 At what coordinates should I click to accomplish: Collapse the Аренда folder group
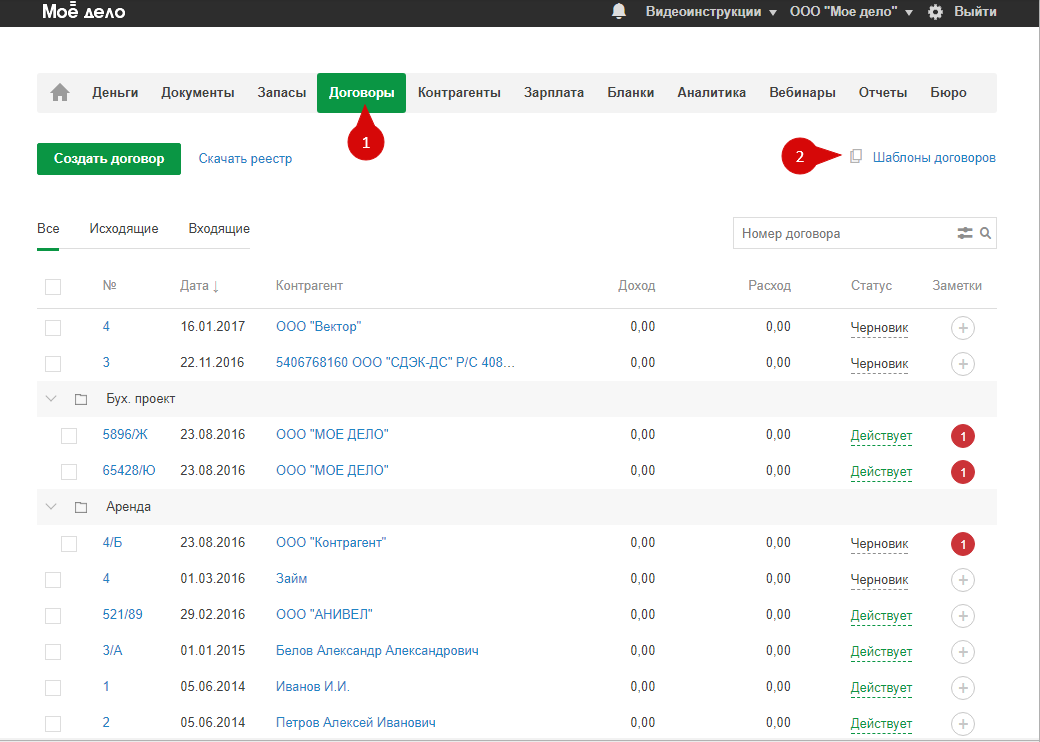pyautogui.click(x=50, y=507)
